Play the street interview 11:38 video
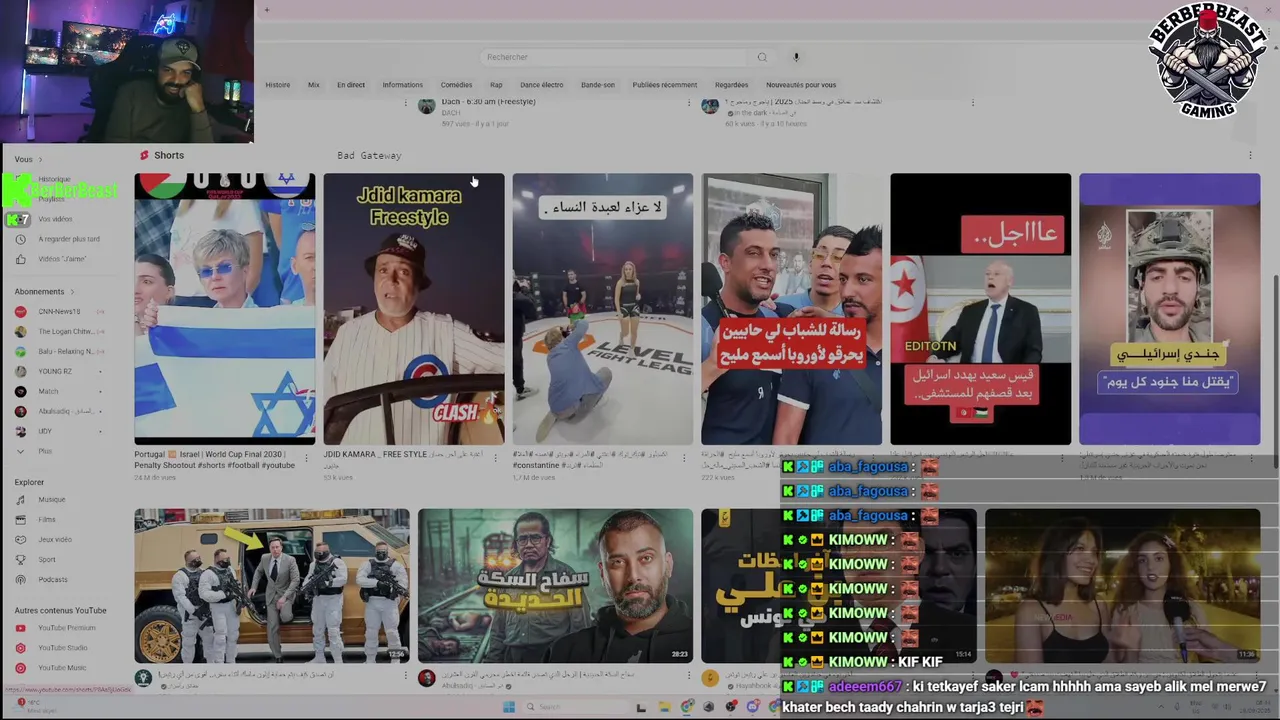The height and width of the screenshot is (720, 1280). [x=1123, y=586]
